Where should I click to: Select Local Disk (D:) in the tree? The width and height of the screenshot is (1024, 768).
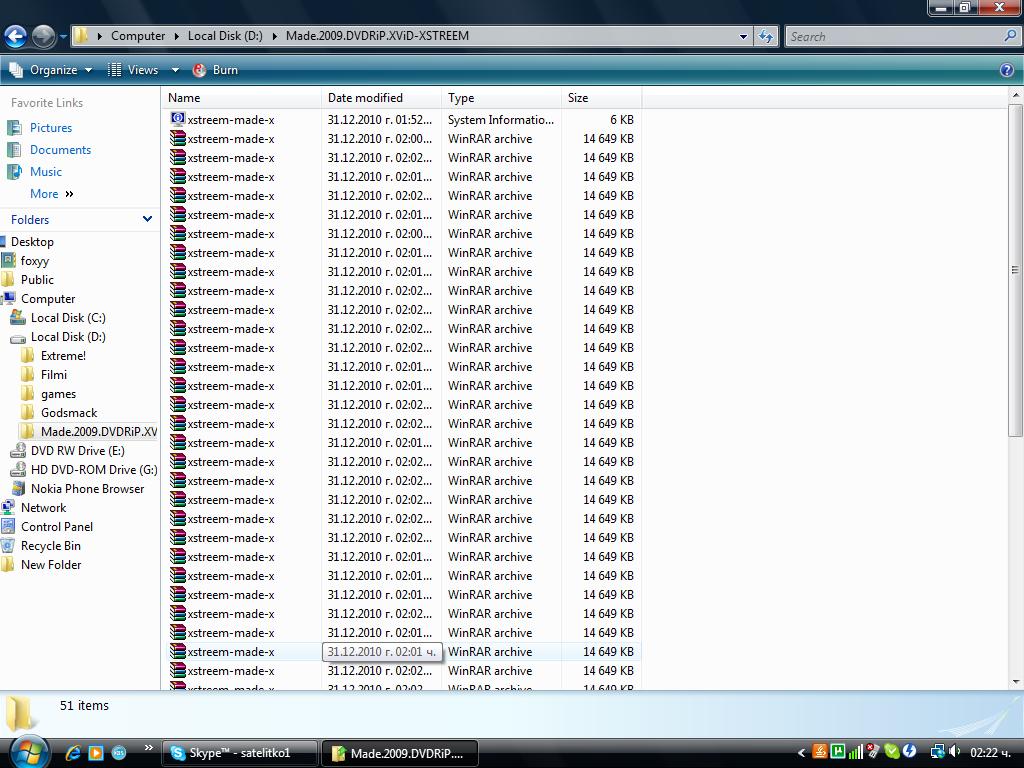pos(68,336)
